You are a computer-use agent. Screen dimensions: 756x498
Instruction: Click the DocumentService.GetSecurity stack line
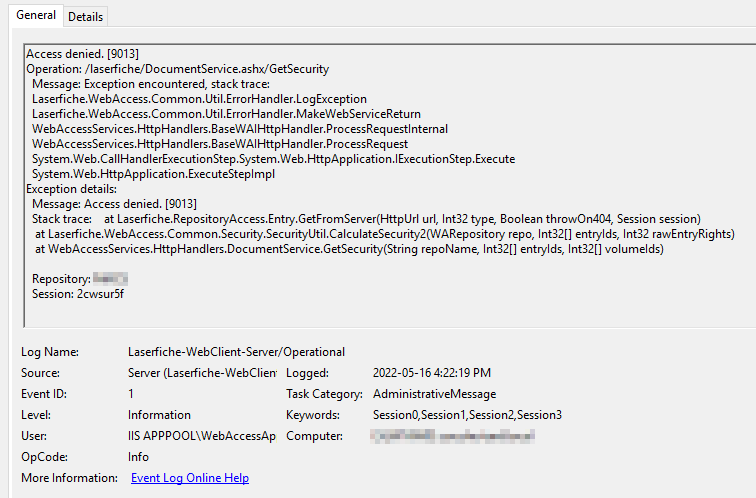[x=349, y=249]
